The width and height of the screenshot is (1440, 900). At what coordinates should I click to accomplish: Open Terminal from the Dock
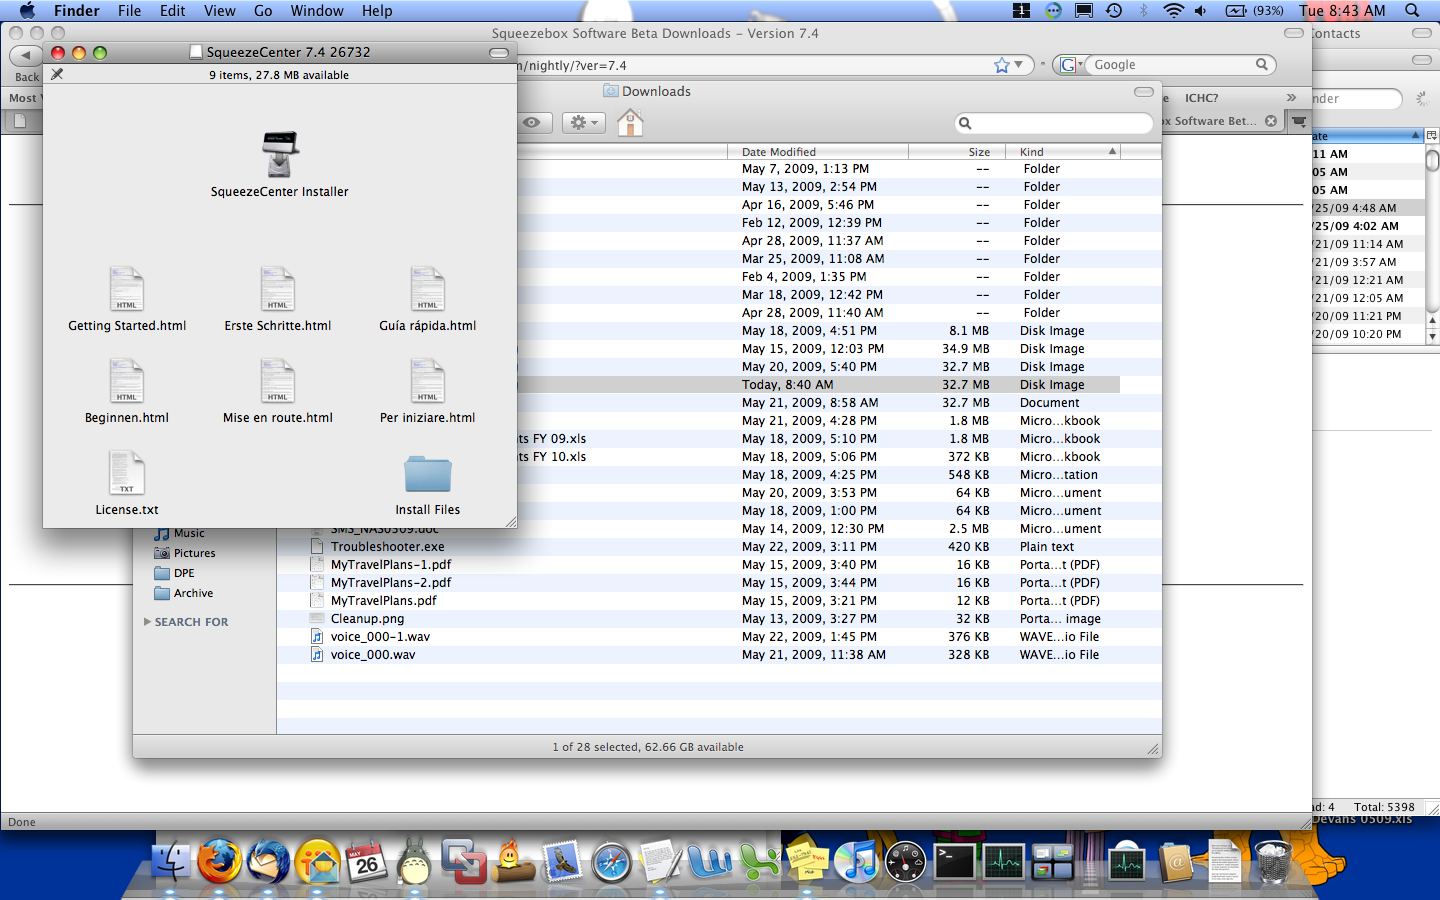coord(954,862)
